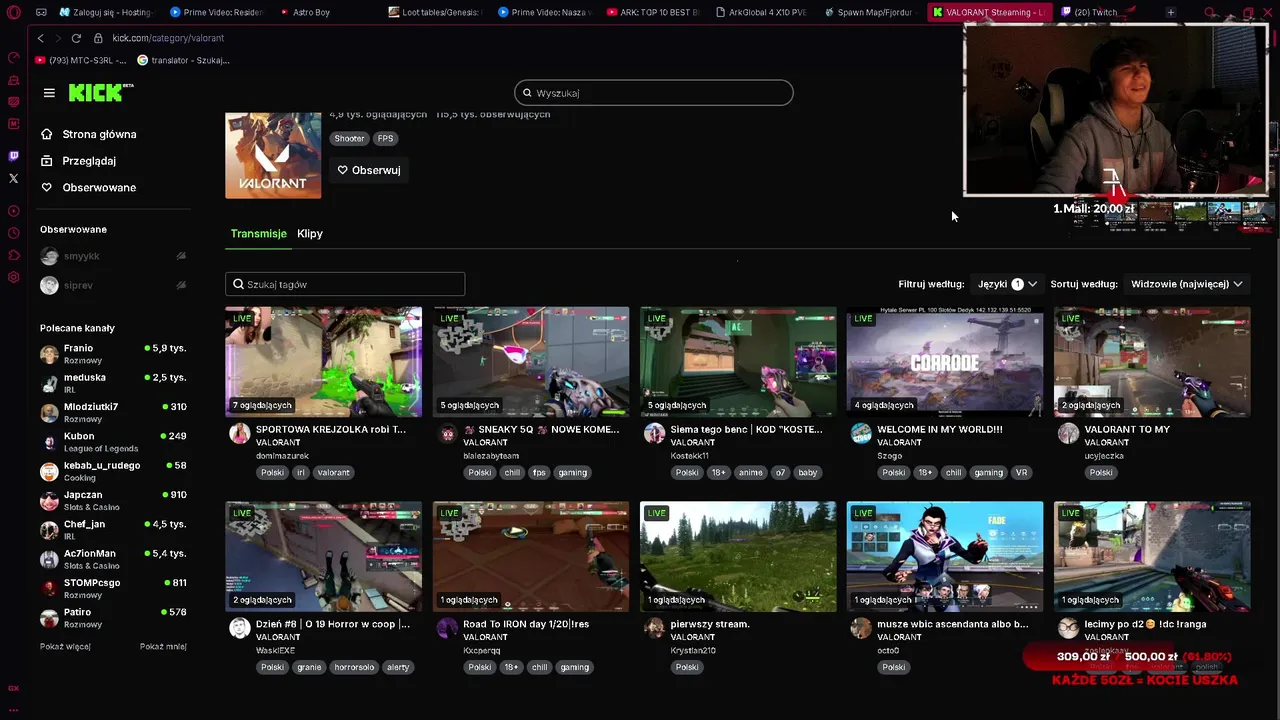Click VALORANT category cover image
The height and width of the screenshot is (720, 1280).
pos(273,155)
